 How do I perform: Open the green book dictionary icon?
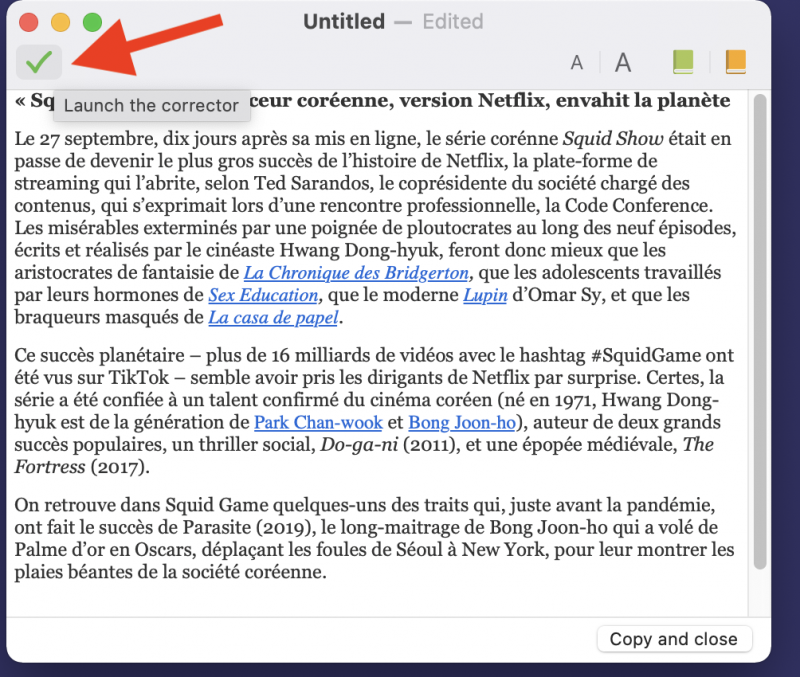[683, 62]
